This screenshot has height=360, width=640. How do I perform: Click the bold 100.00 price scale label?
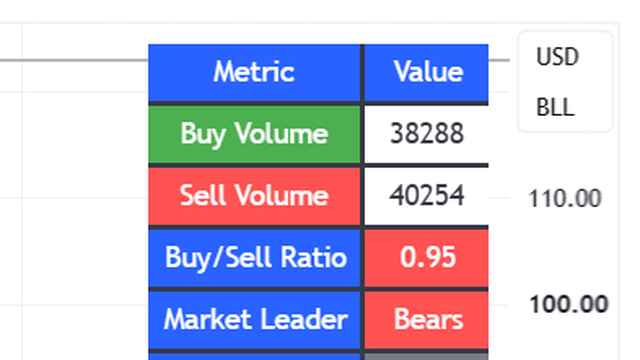(569, 304)
